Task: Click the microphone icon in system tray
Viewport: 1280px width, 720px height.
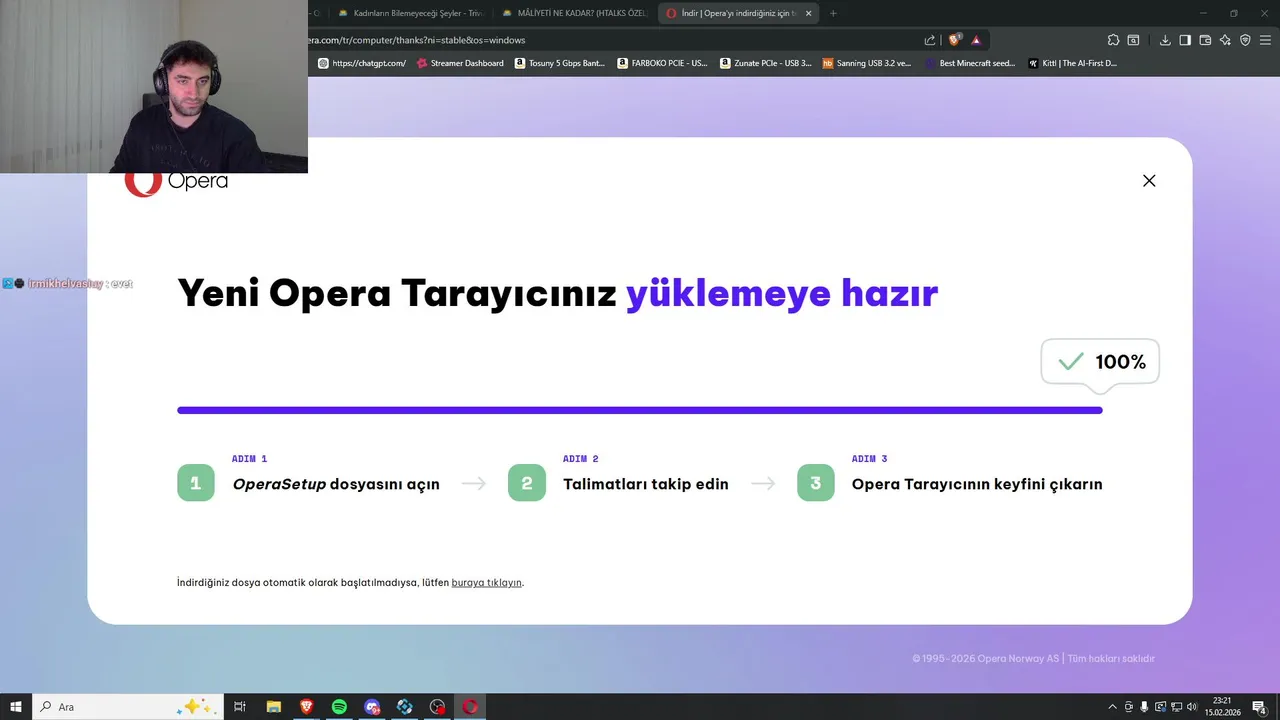Action: (x=1144, y=707)
